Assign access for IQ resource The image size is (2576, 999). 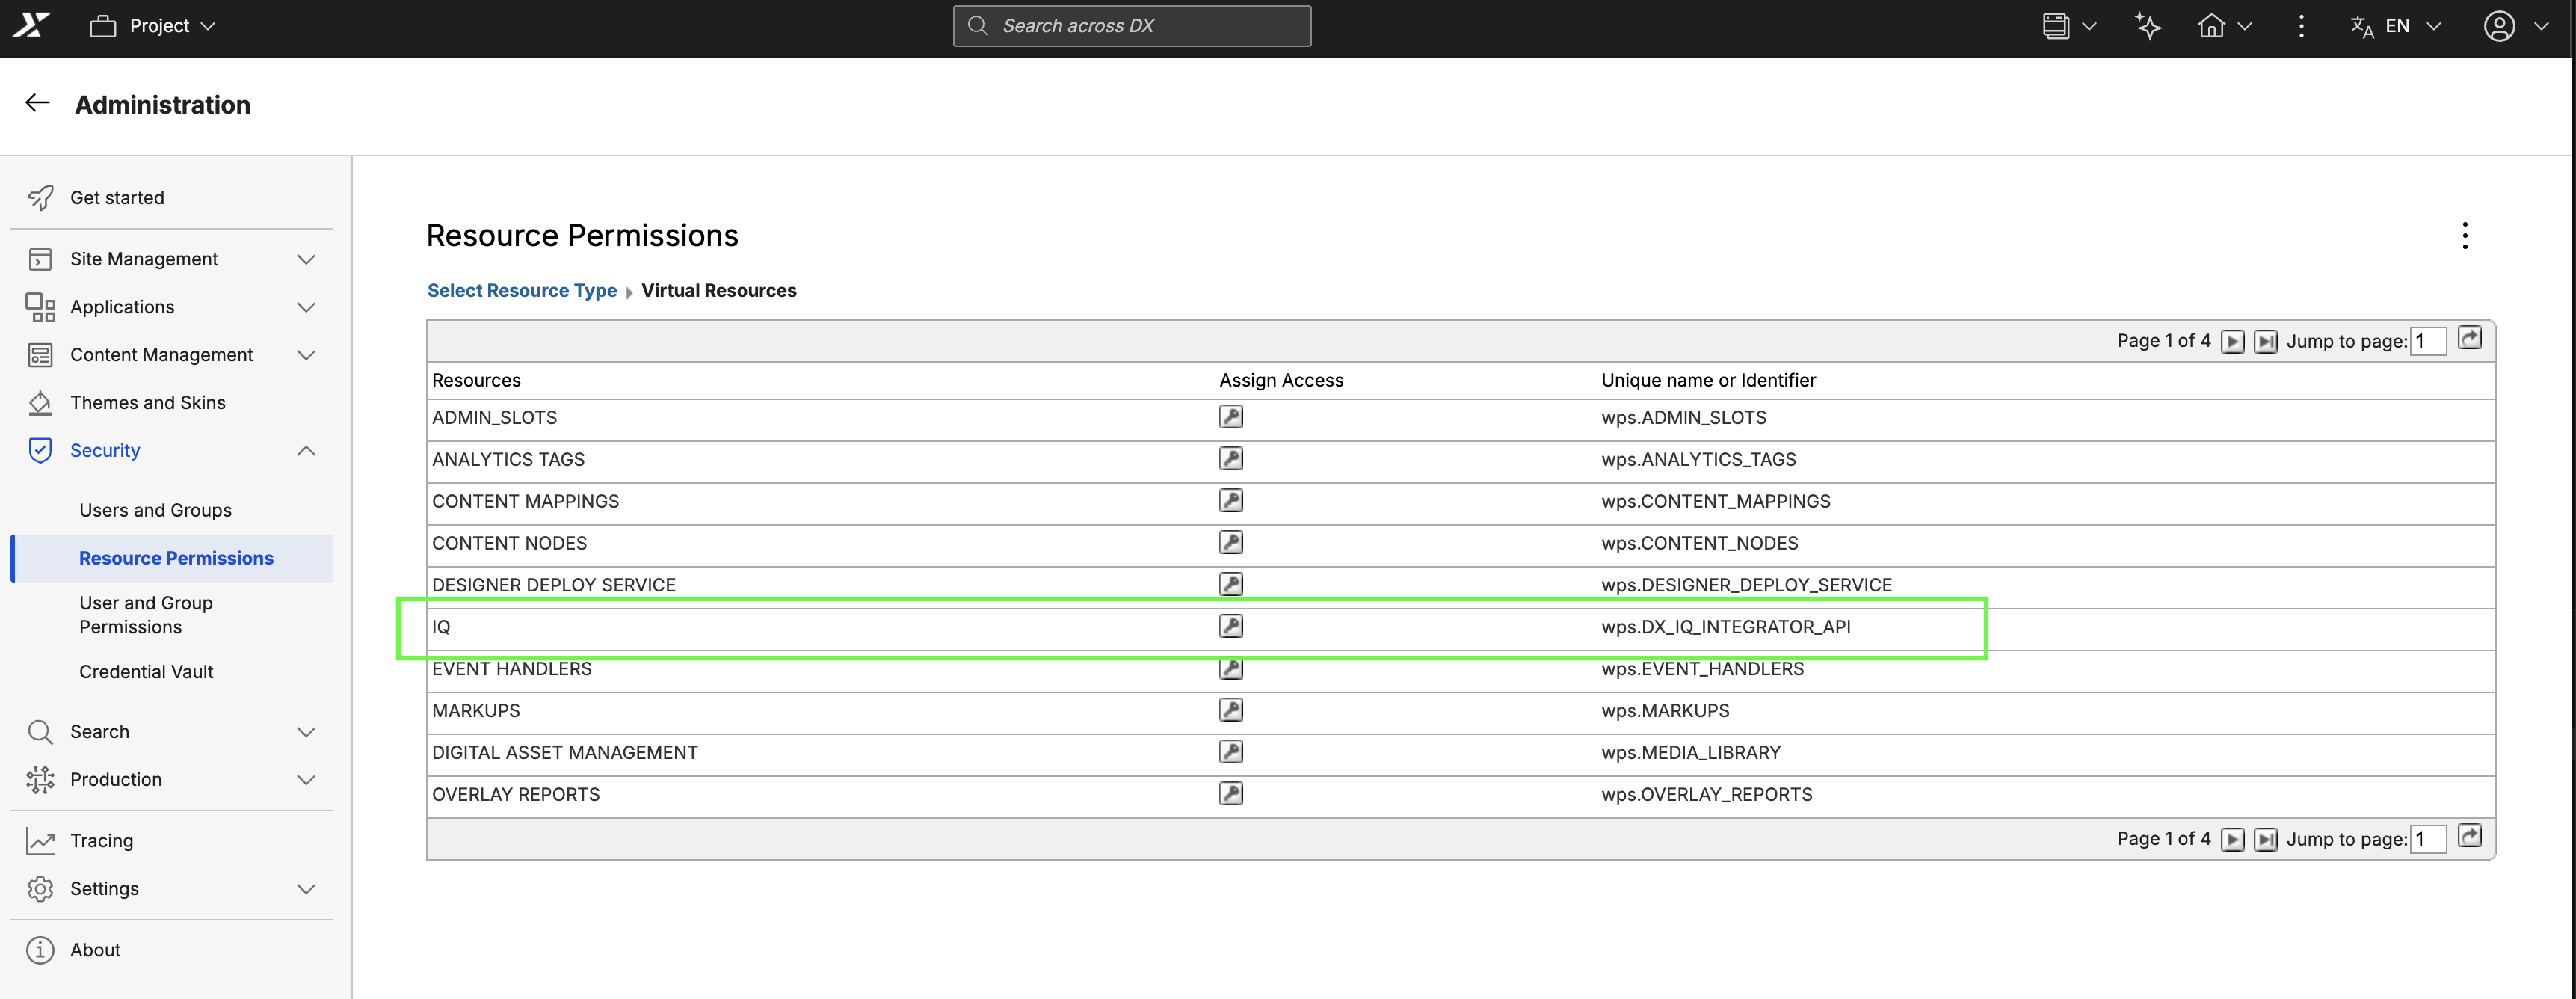click(1231, 626)
